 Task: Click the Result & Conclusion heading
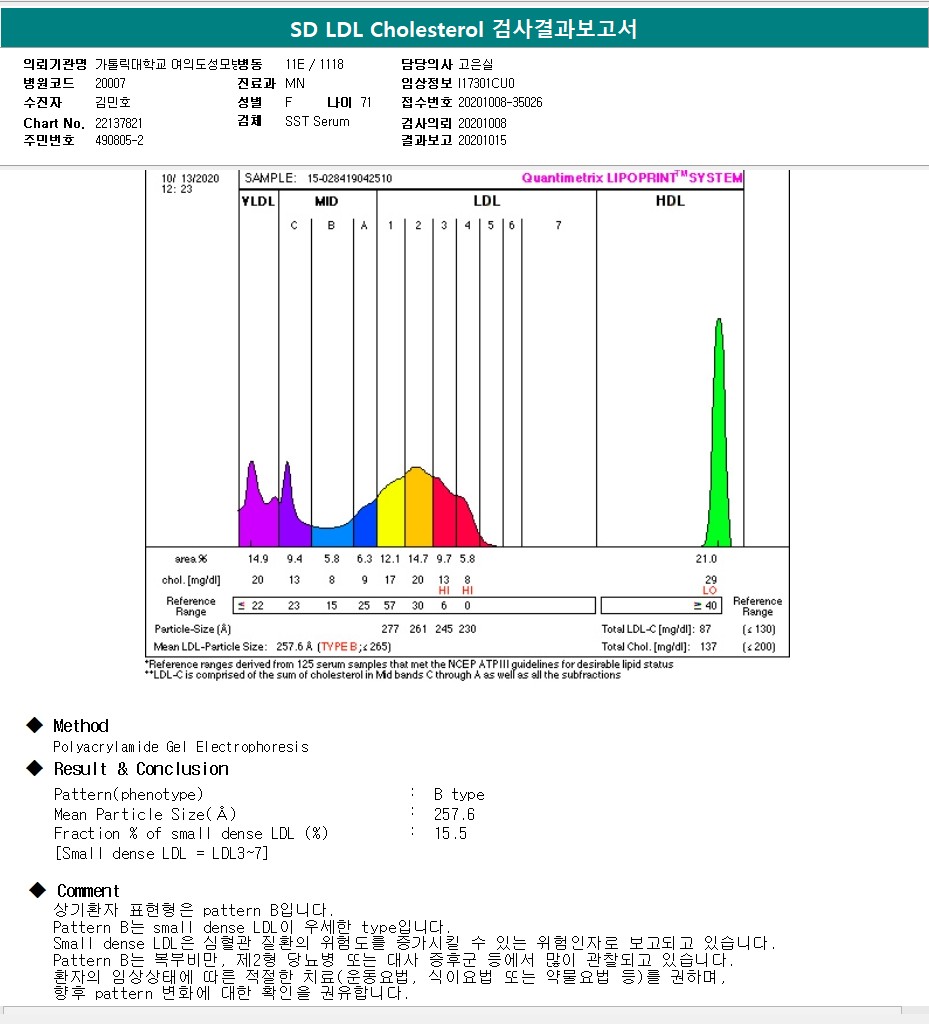click(141, 769)
